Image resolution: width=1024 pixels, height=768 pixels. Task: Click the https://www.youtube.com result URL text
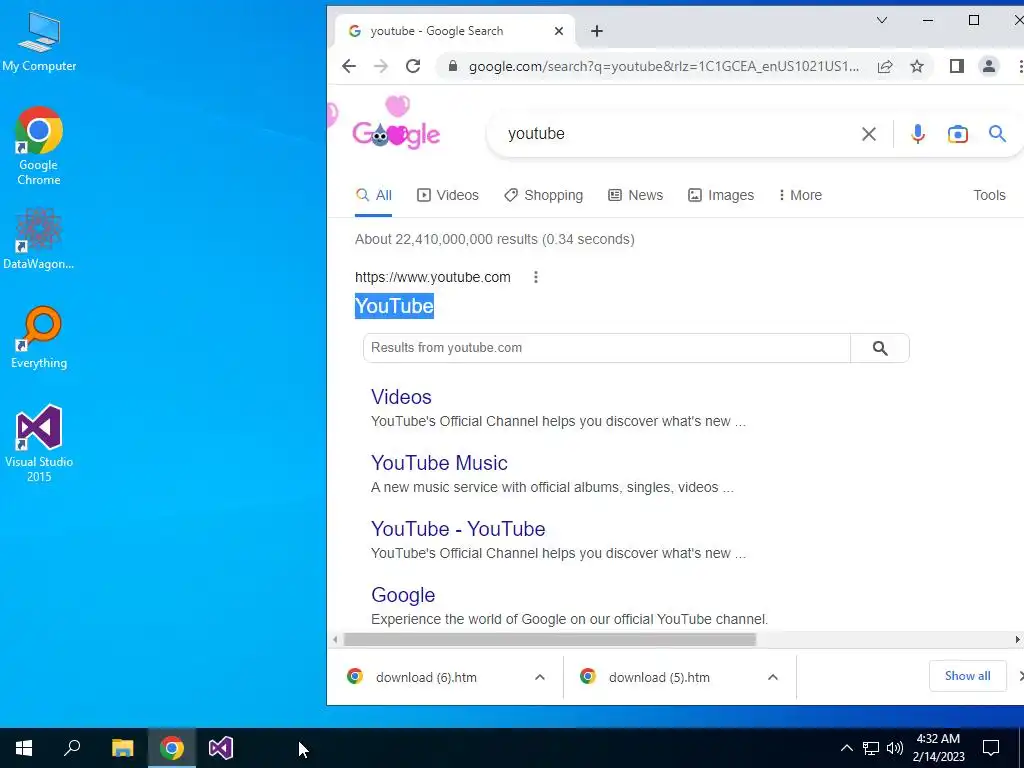[x=432, y=277]
